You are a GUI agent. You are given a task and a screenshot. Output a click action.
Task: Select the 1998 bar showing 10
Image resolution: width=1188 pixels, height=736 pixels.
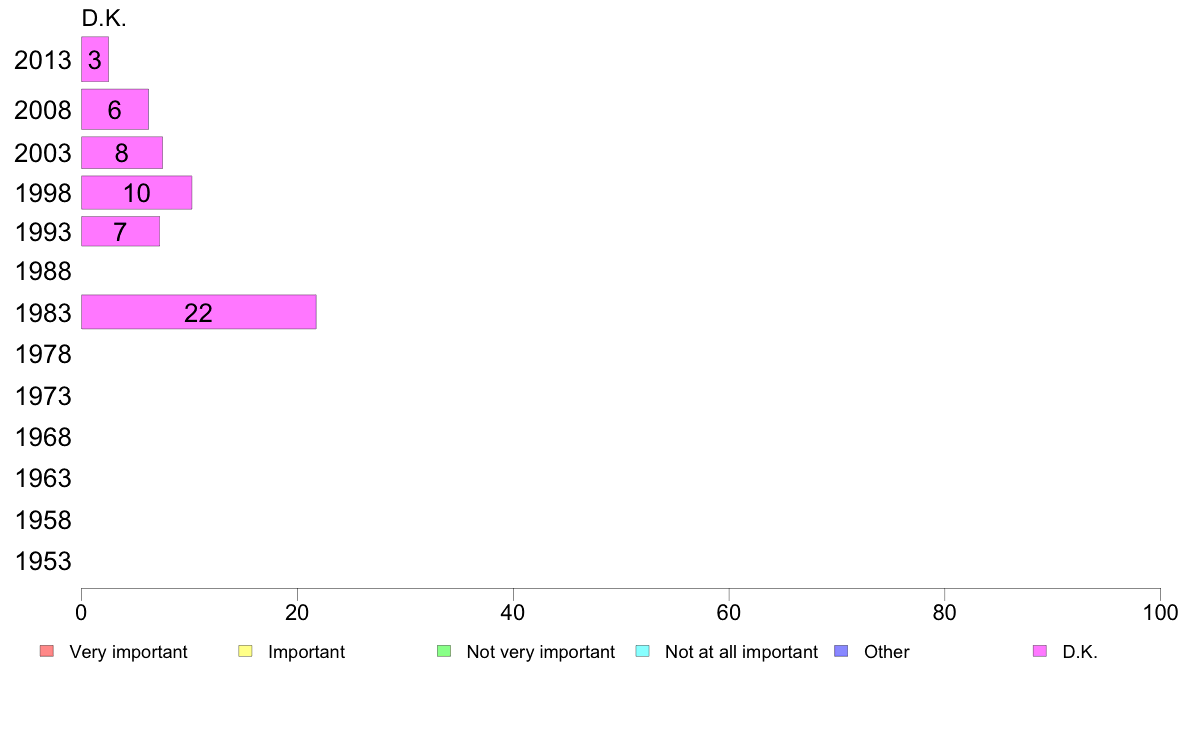pyautogui.click(x=136, y=193)
